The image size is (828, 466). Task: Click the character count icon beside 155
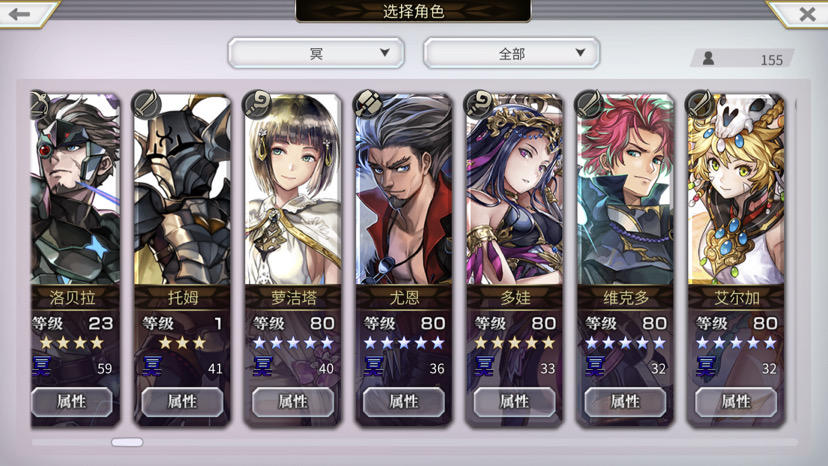[708, 58]
